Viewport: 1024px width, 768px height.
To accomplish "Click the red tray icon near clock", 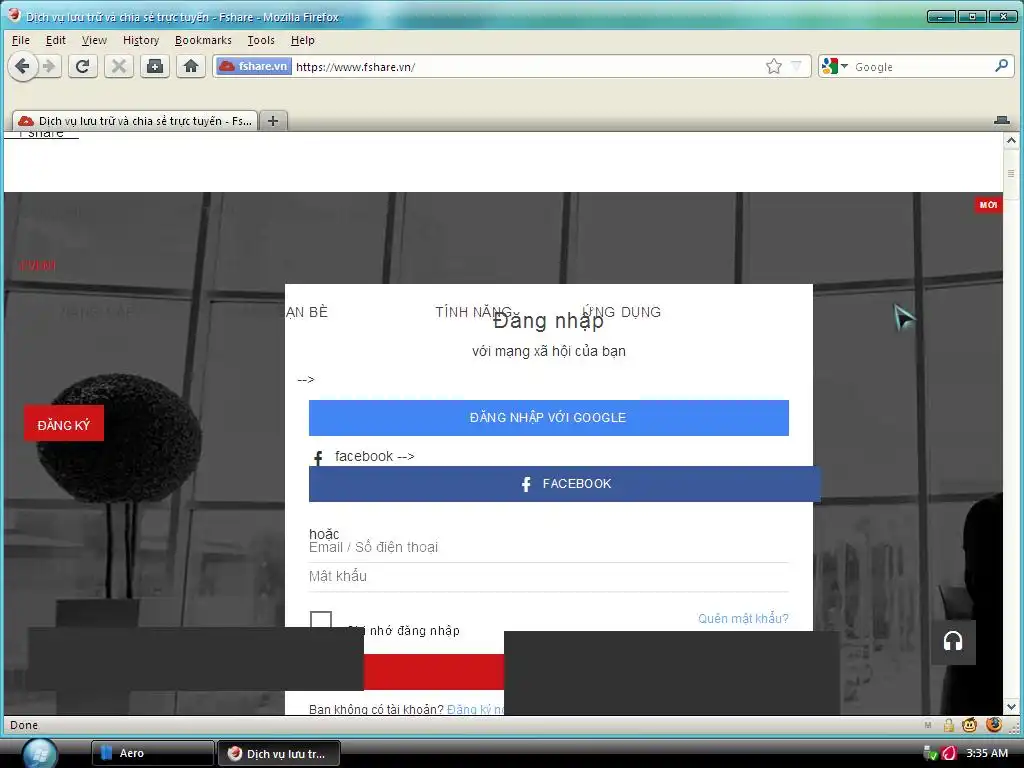I will point(948,753).
